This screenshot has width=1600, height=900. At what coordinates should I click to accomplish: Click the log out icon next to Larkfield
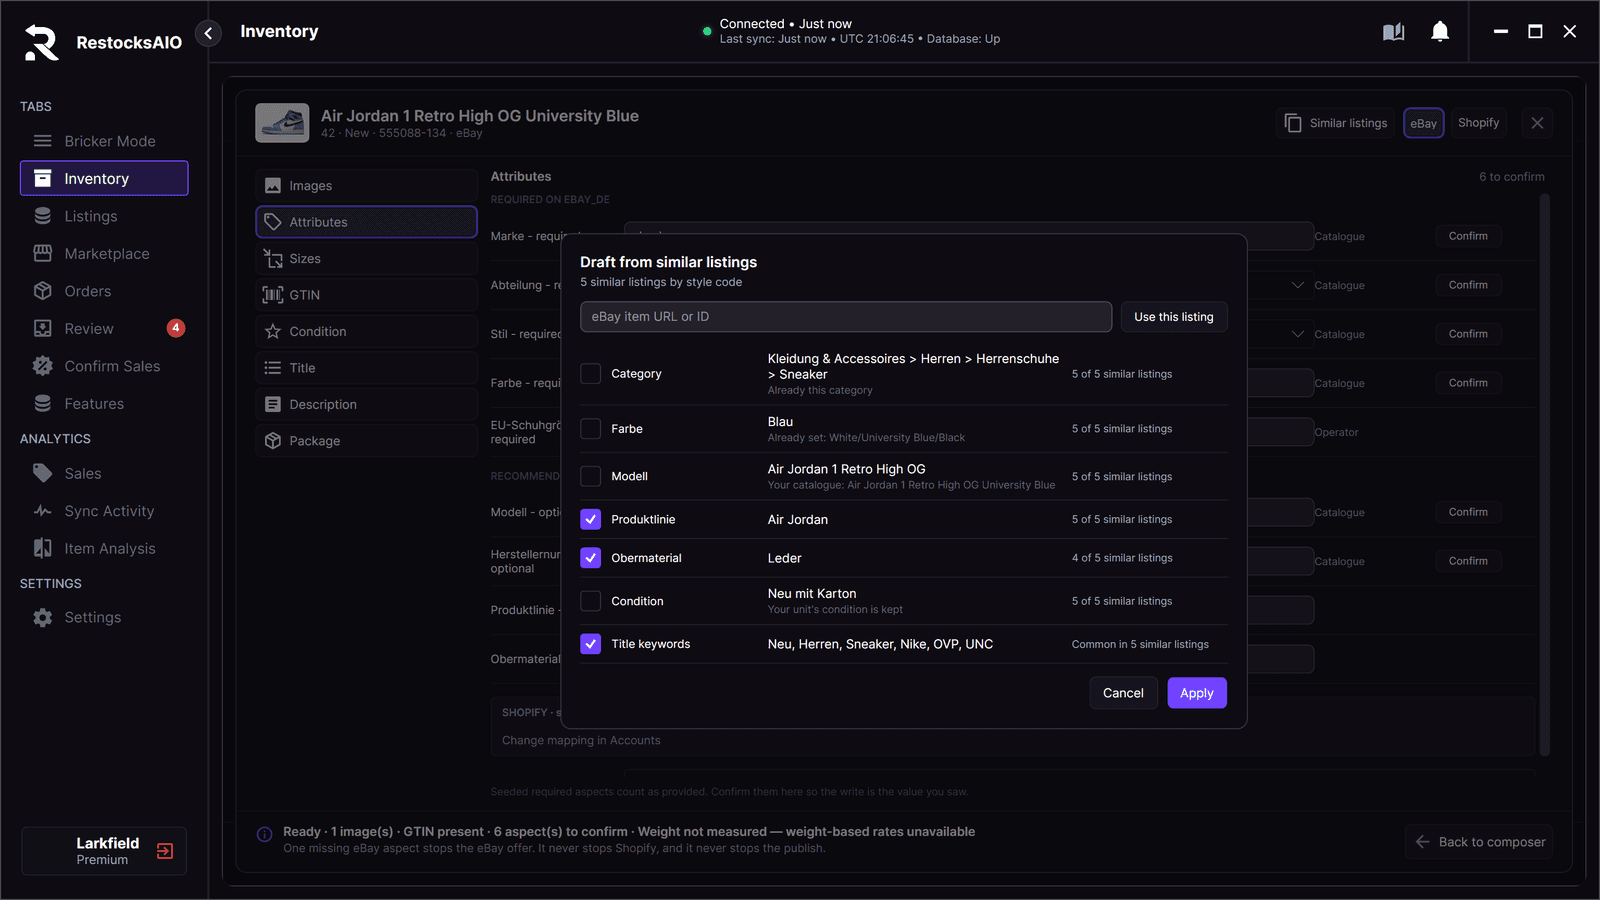pos(165,851)
